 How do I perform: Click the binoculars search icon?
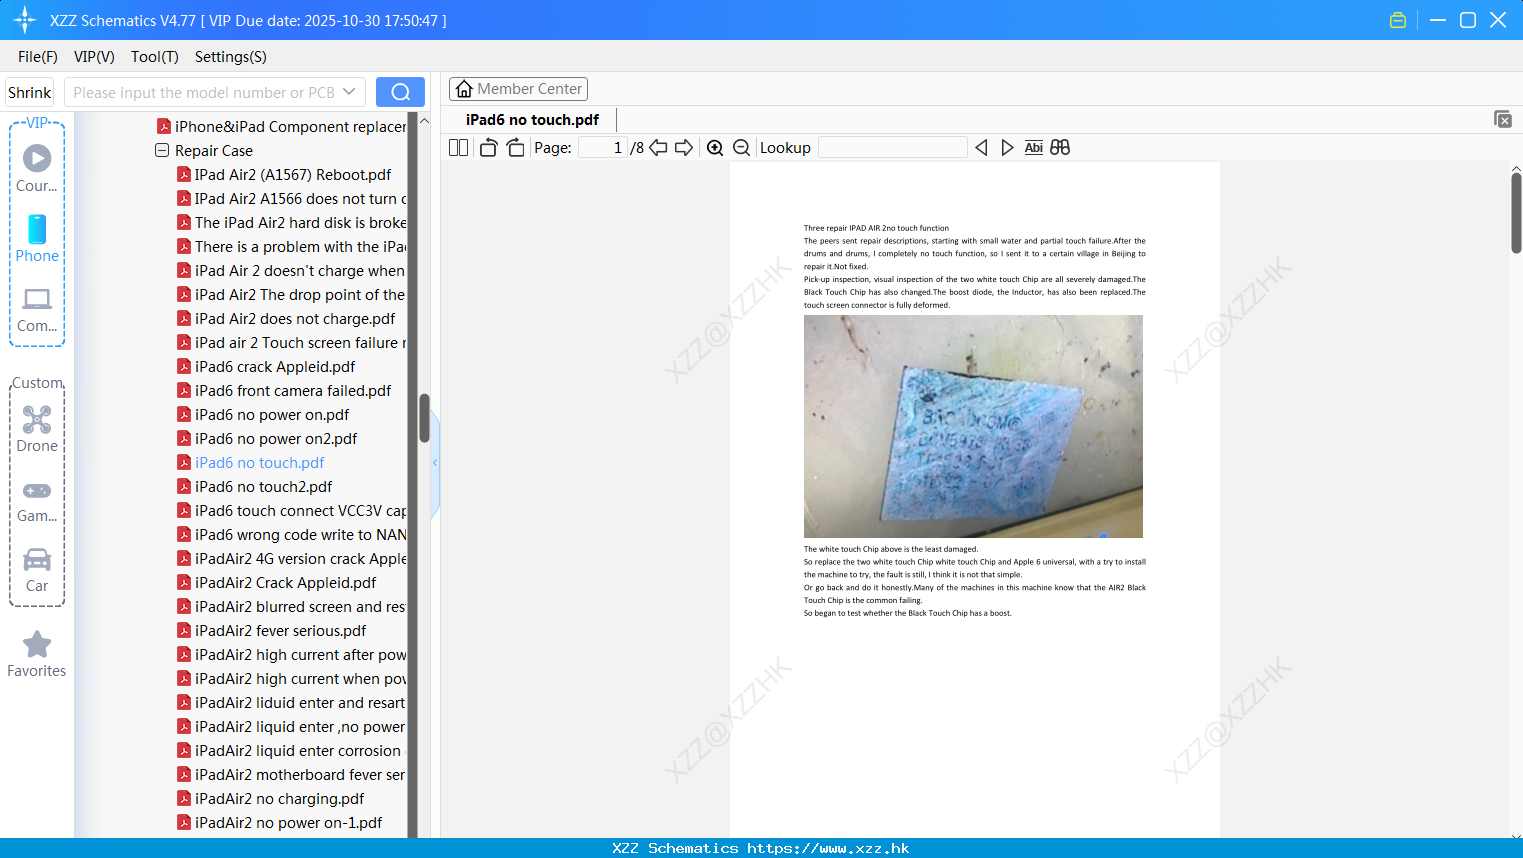tap(1060, 148)
